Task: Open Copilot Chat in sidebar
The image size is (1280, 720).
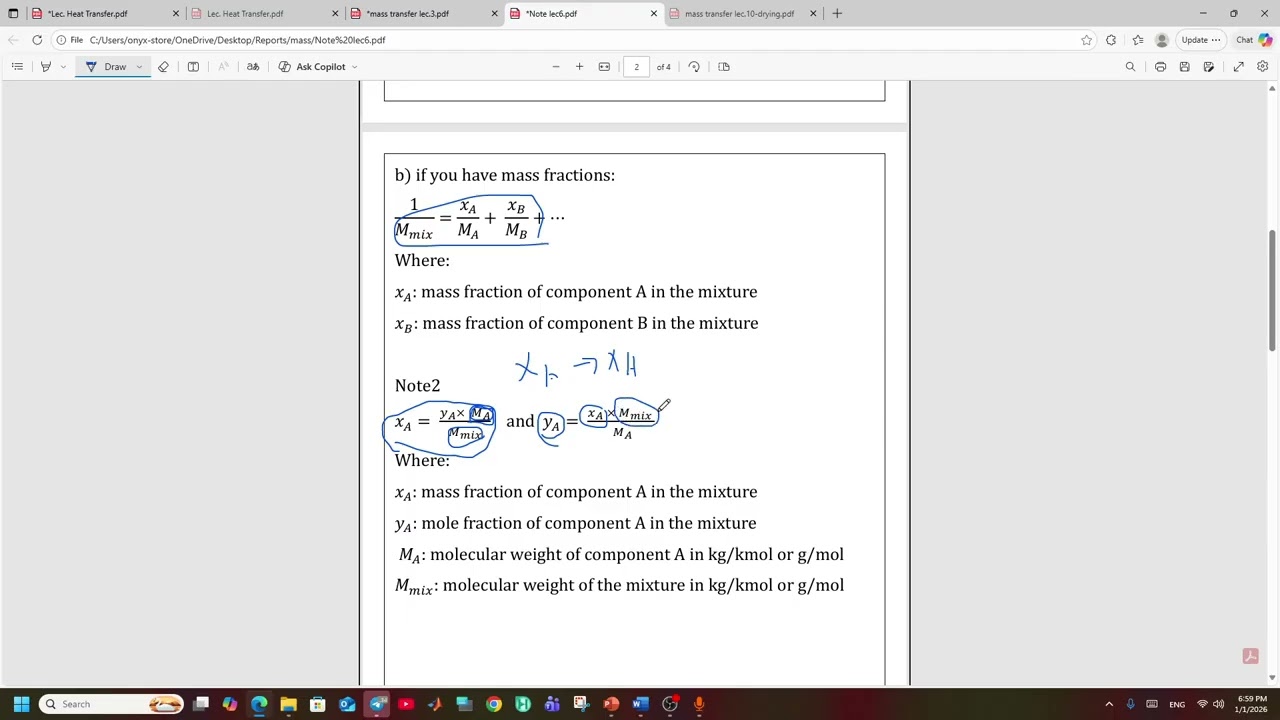Action: pos(1254,40)
